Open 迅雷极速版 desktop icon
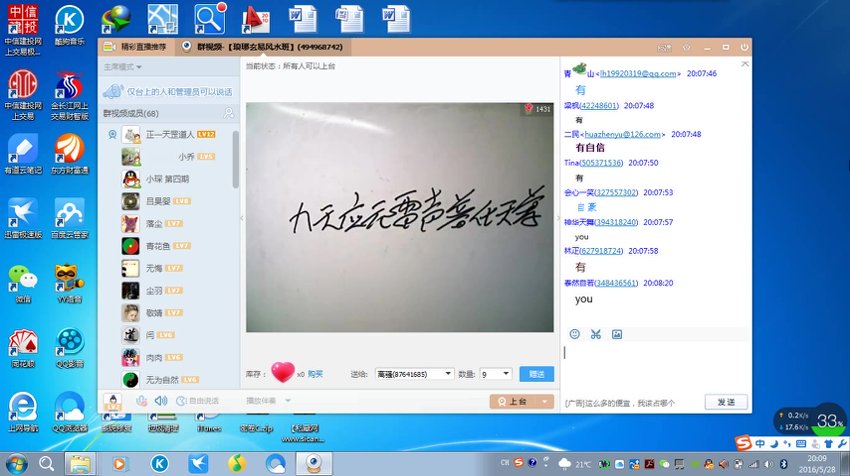The width and height of the screenshot is (850, 476). [23, 218]
